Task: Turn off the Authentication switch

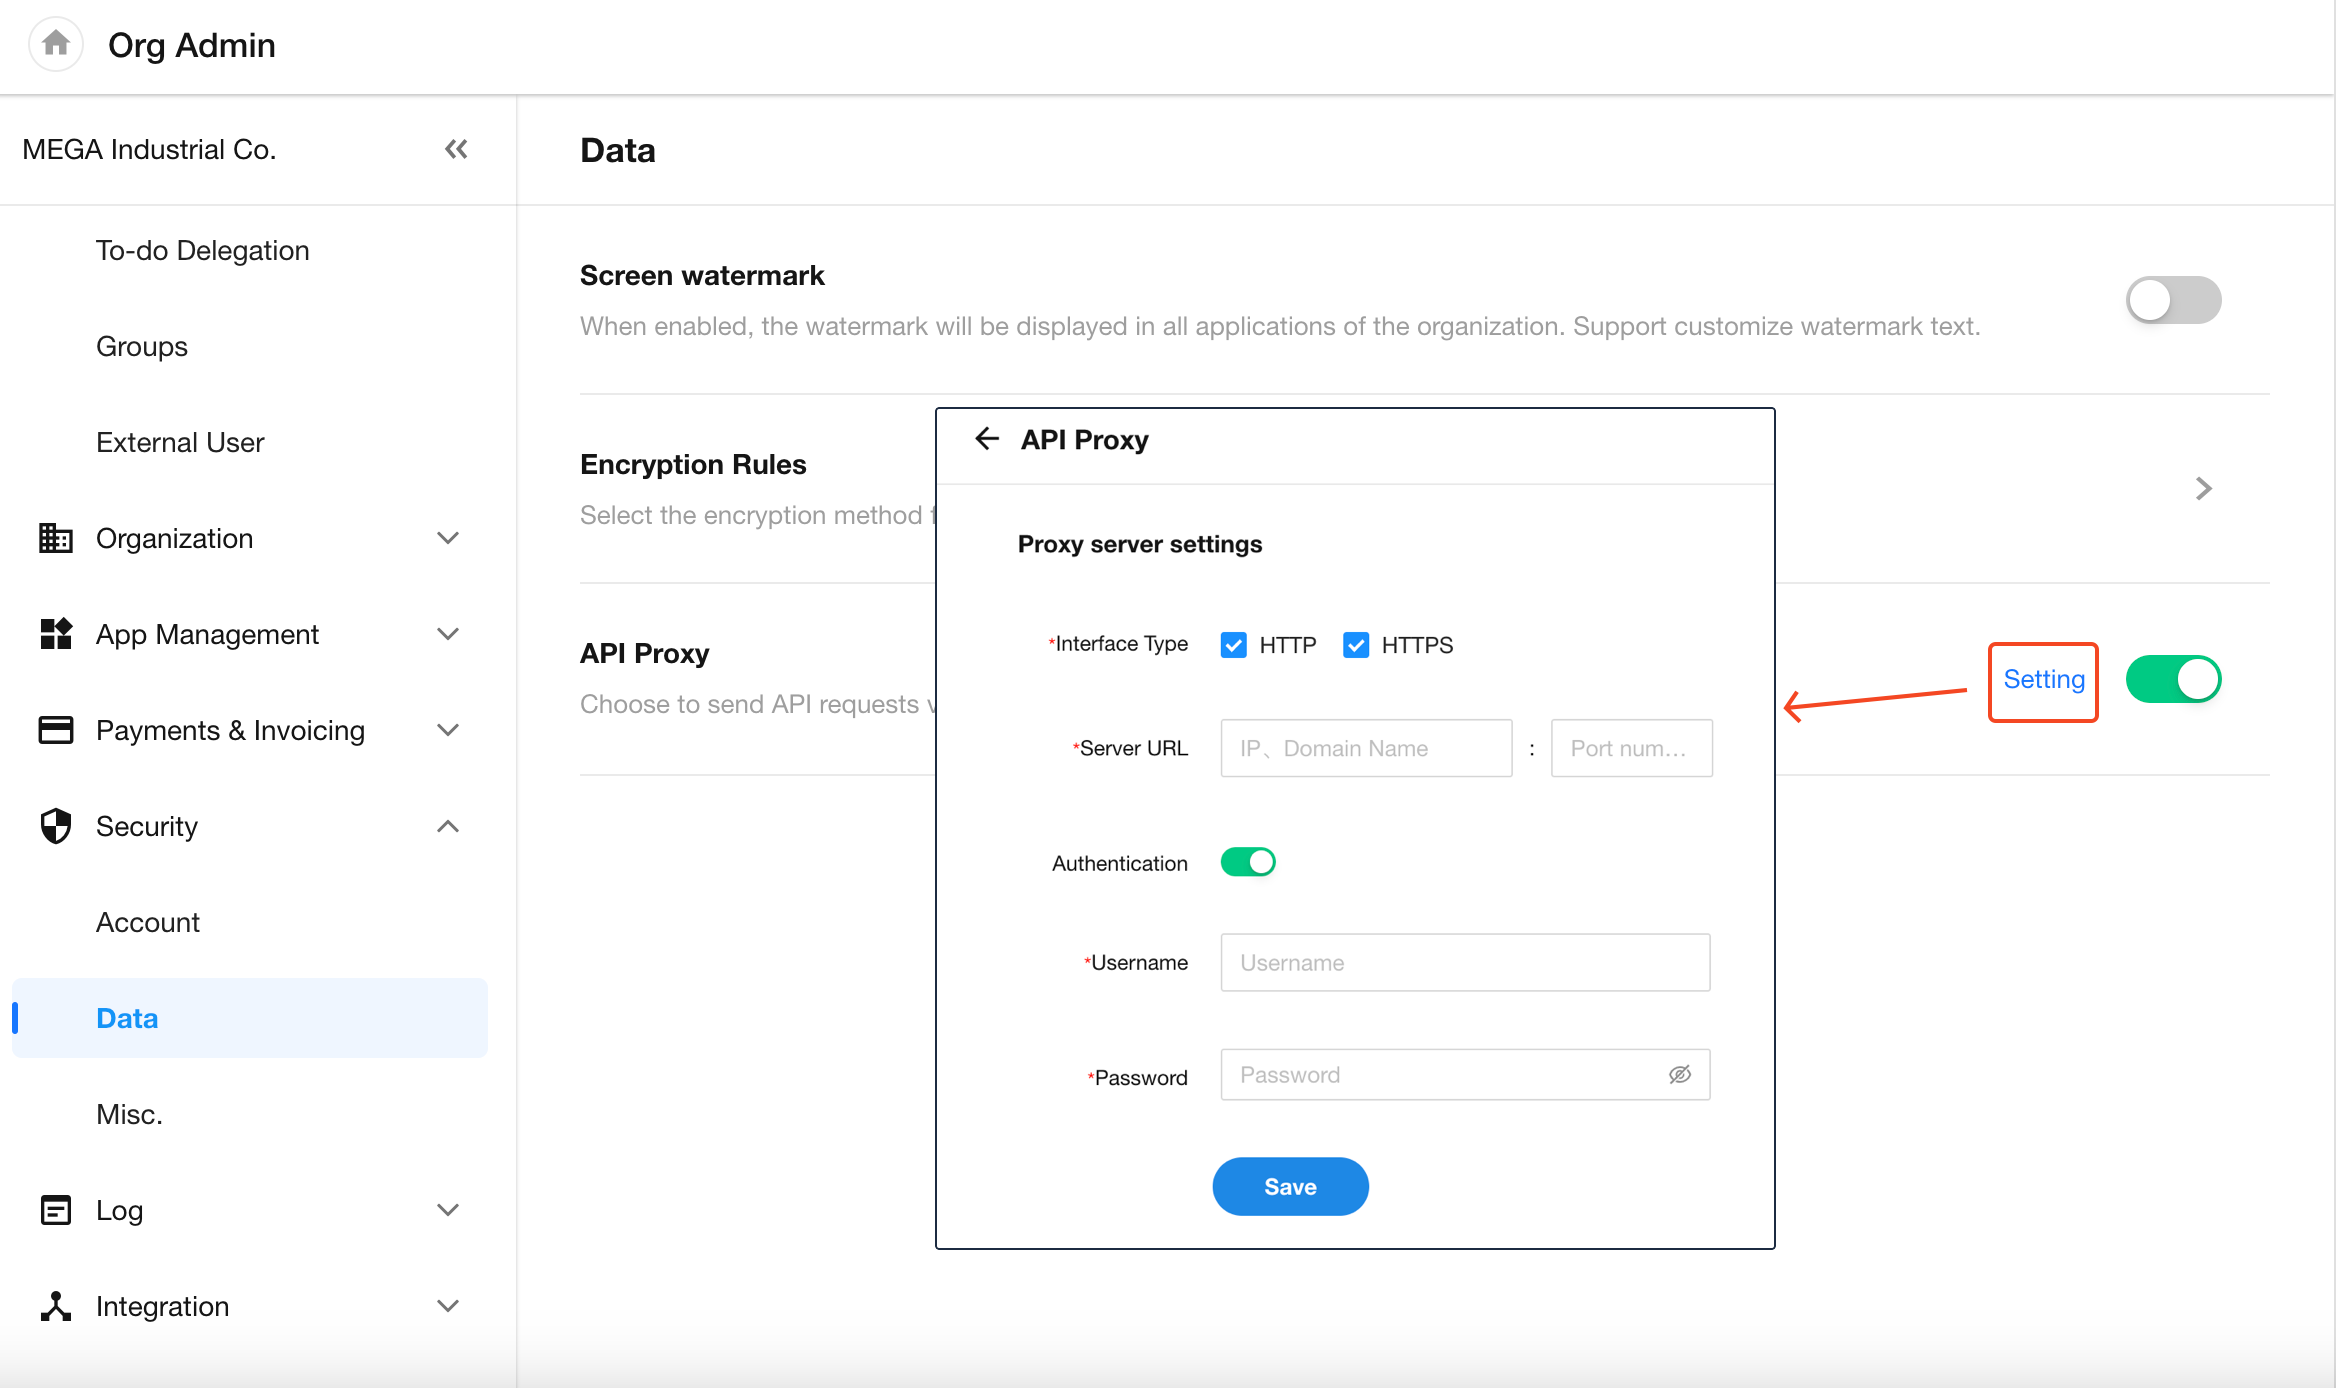Action: coord(1247,862)
